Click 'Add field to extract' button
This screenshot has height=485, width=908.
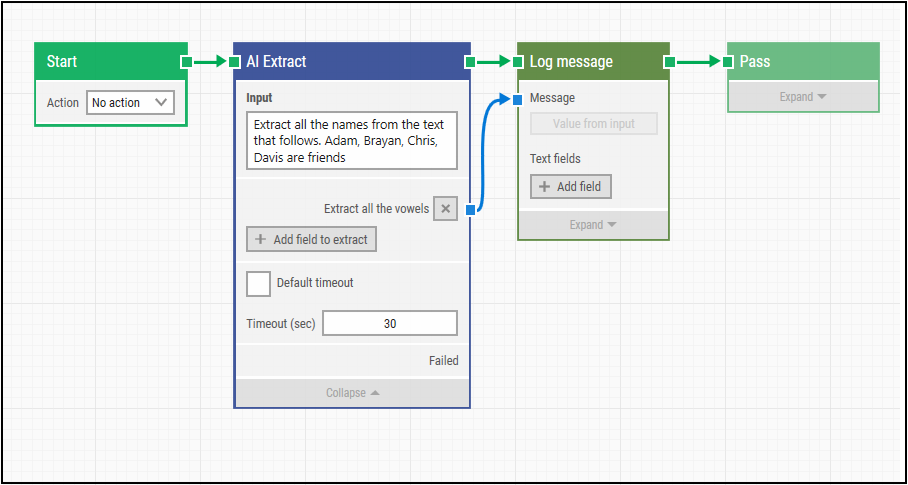coord(311,239)
